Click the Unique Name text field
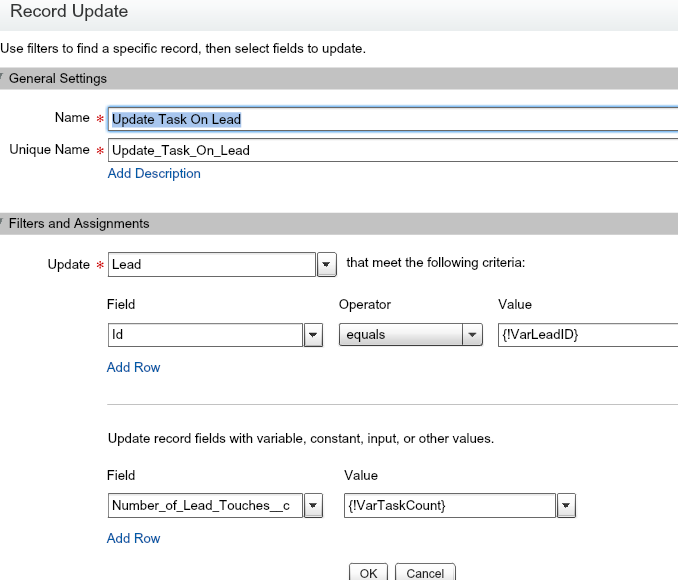This screenshot has height=580, width=678. 392,151
